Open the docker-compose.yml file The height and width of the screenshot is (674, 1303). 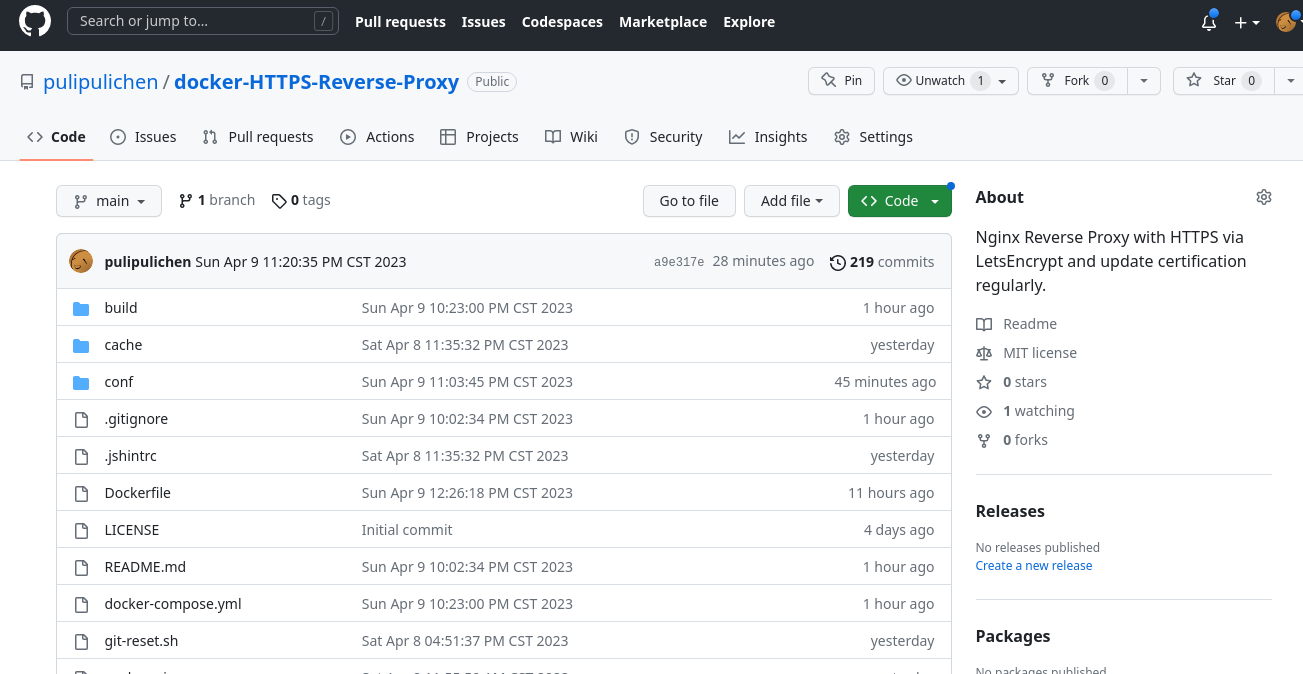(173, 604)
